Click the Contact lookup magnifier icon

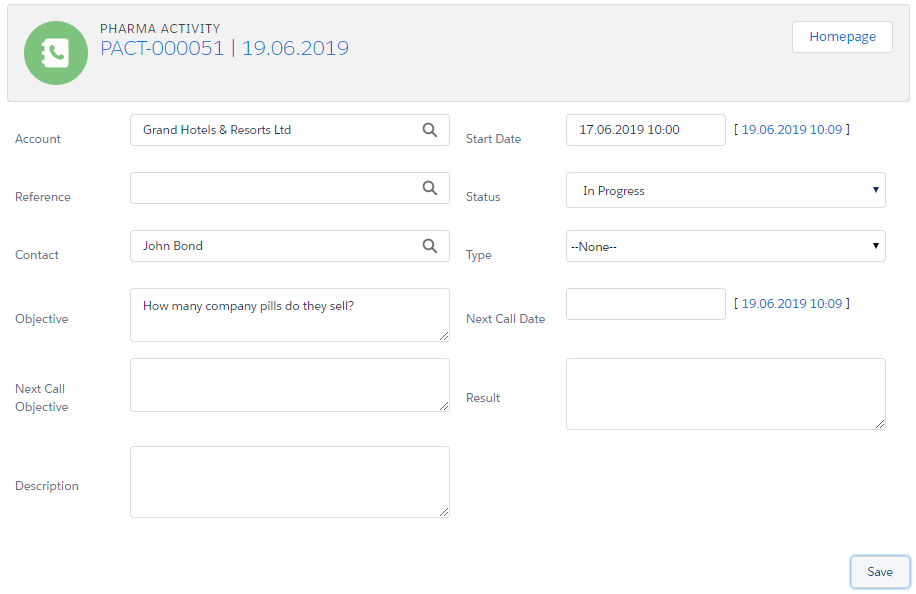(x=429, y=246)
